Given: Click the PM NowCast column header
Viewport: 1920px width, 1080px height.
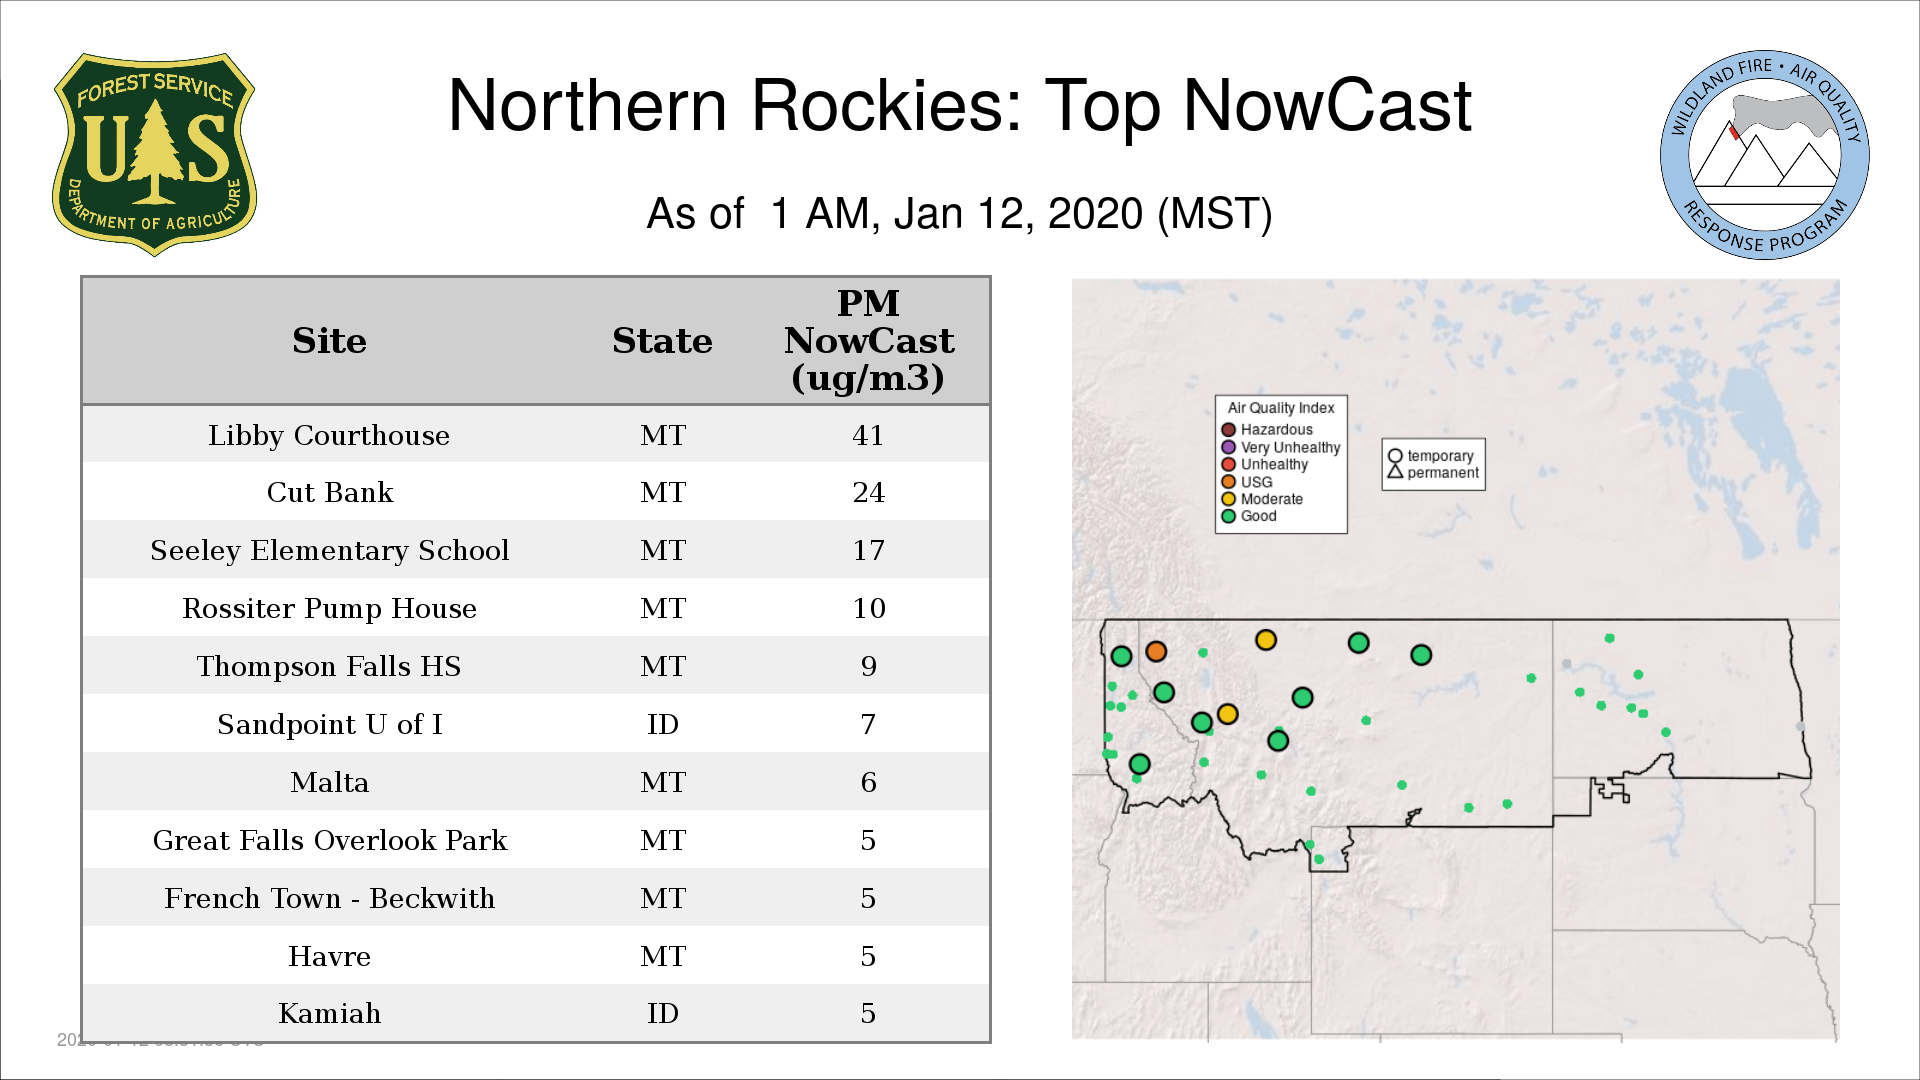Looking at the screenshot, I should coord(868,341).
